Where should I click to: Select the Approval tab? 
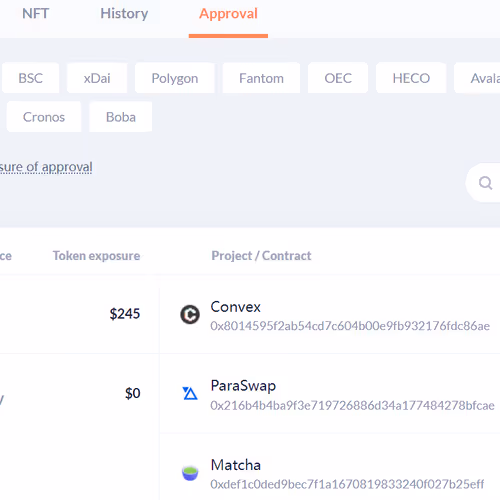(x=228, y=14)
